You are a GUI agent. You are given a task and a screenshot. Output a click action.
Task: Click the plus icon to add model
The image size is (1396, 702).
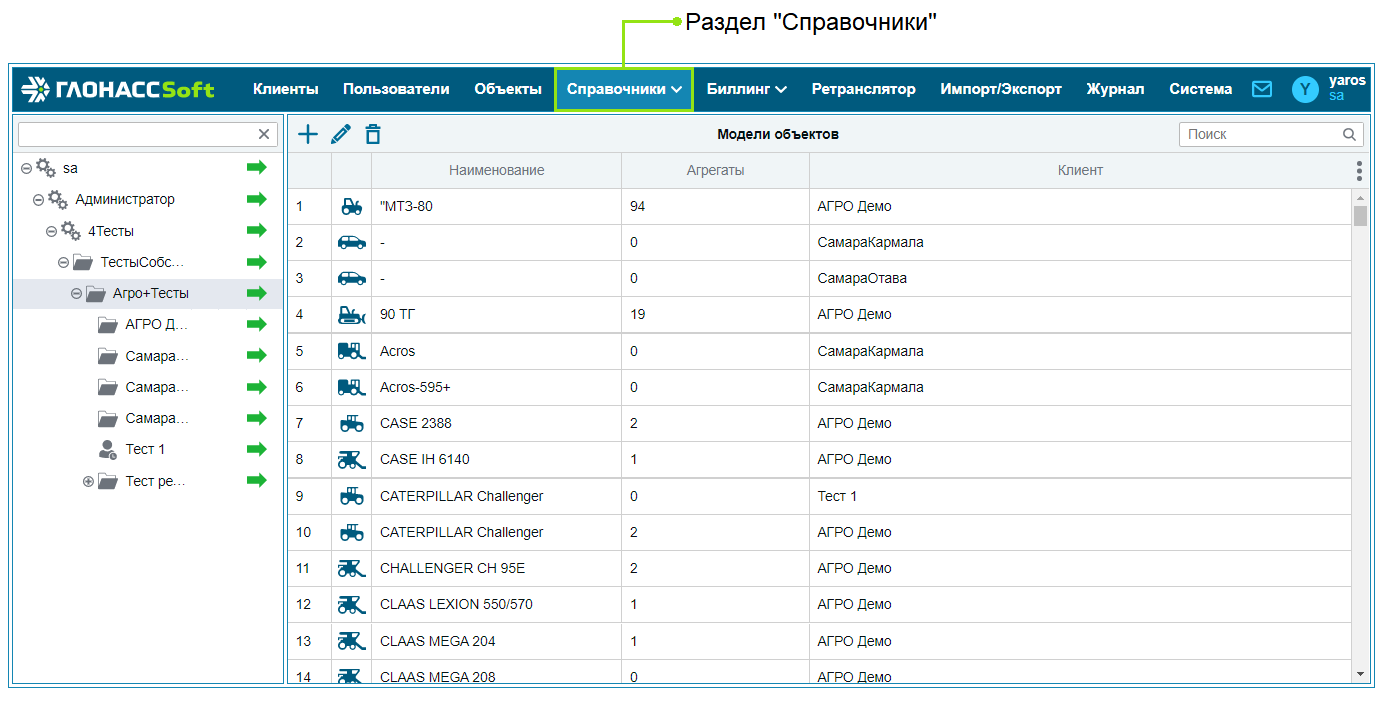(308, 134)
